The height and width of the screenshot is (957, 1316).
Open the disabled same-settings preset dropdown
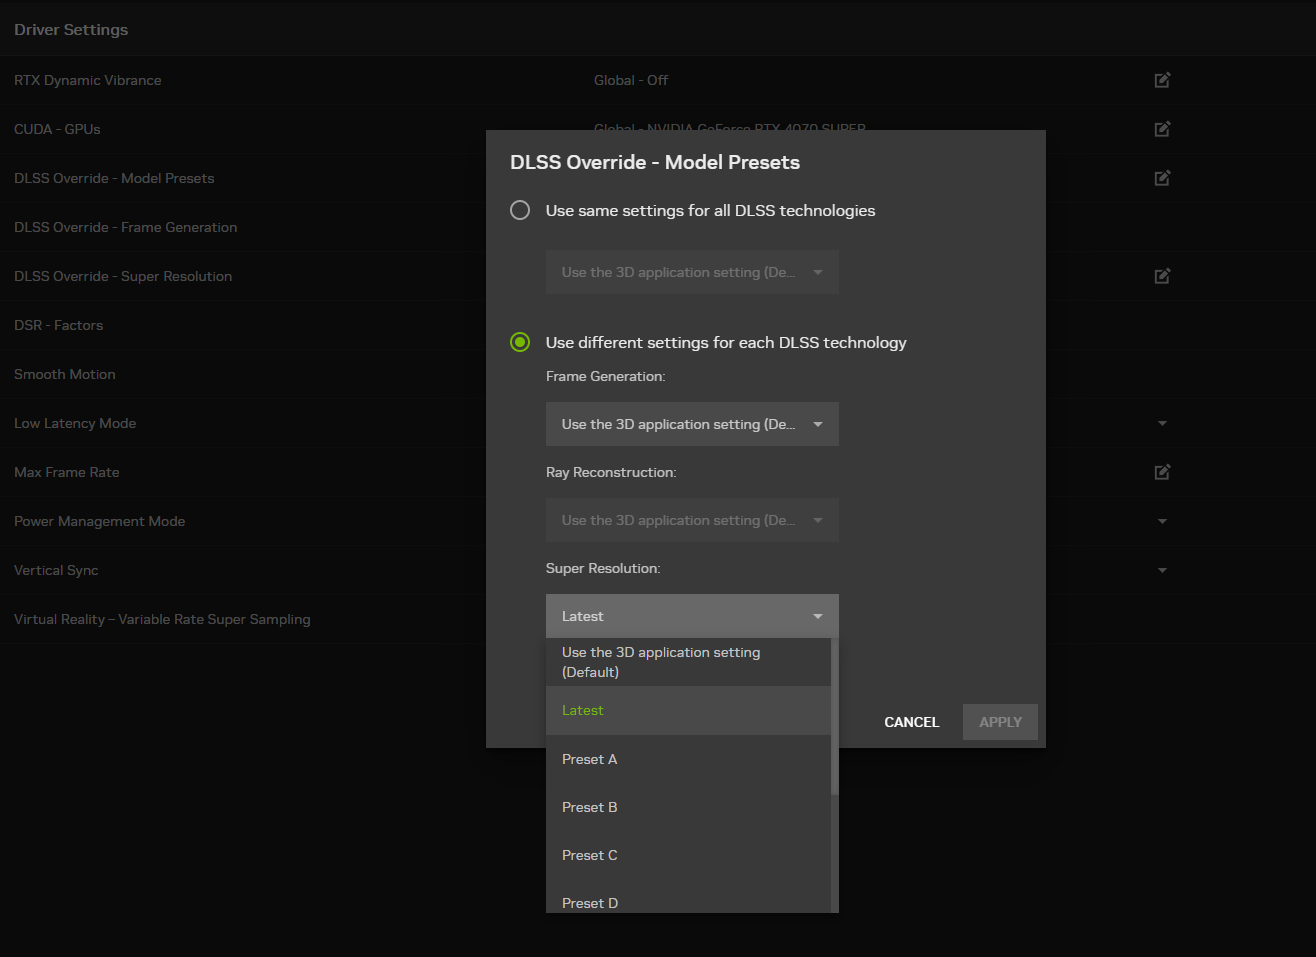click(x=692, y=272)
